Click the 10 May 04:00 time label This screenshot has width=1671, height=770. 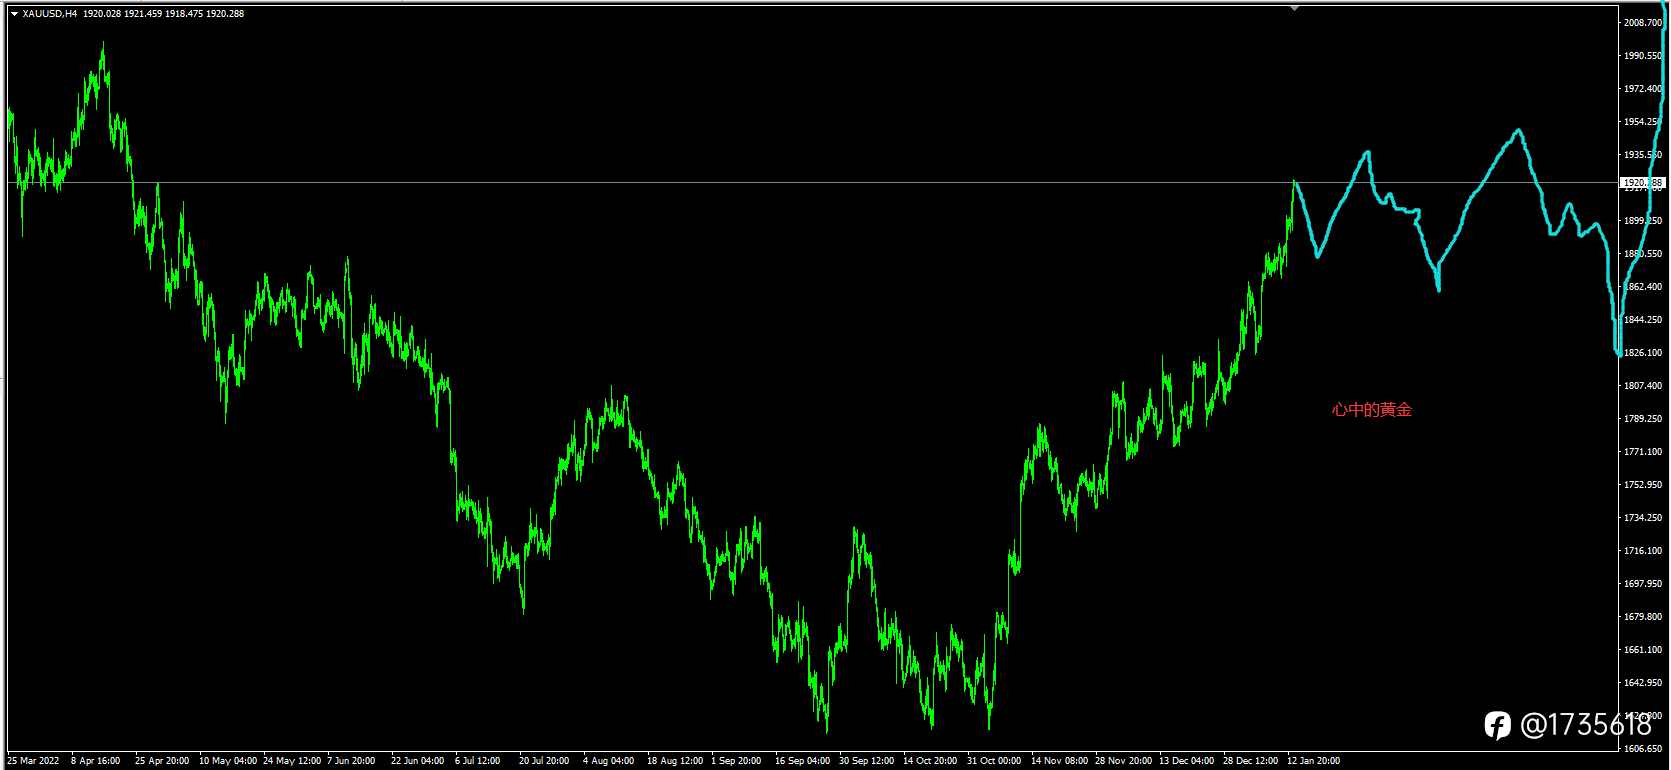228,761
